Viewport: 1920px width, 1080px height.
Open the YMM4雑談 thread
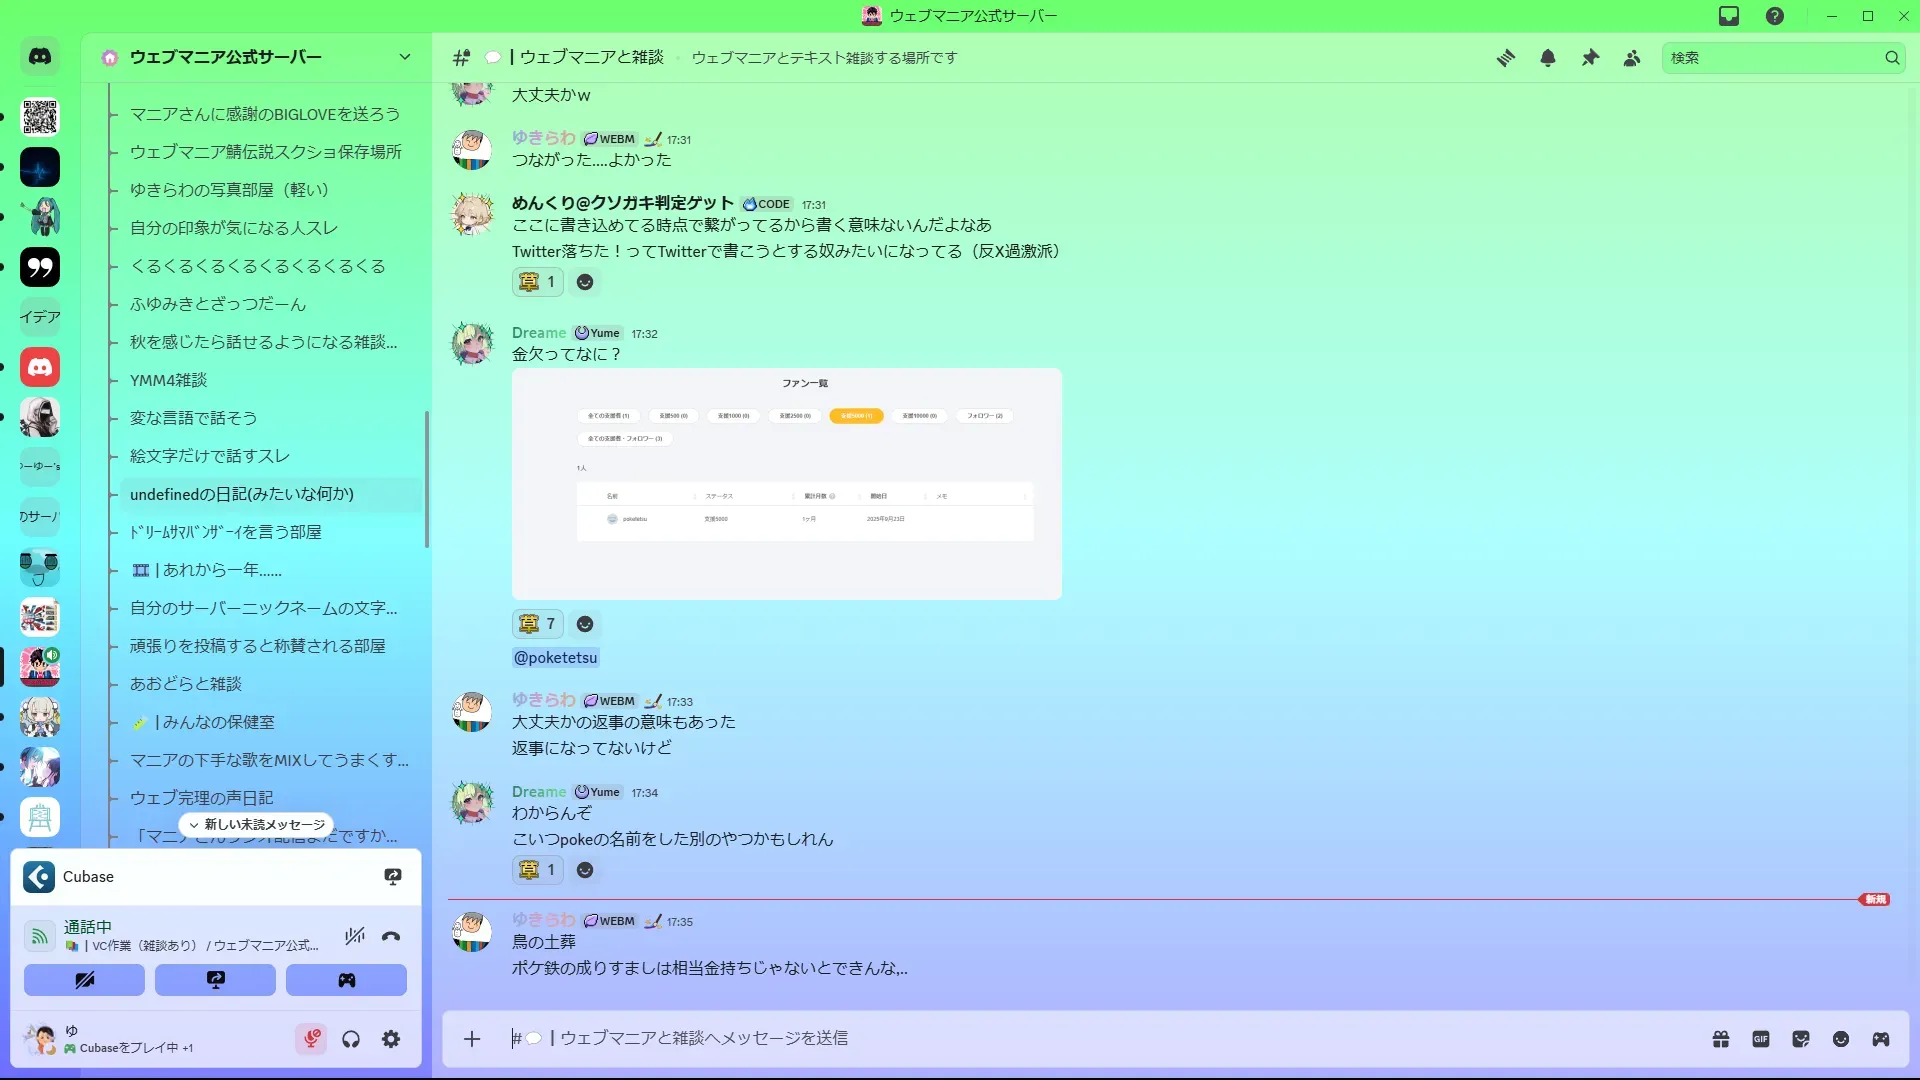pyautogui.click(x=168, y=380)
